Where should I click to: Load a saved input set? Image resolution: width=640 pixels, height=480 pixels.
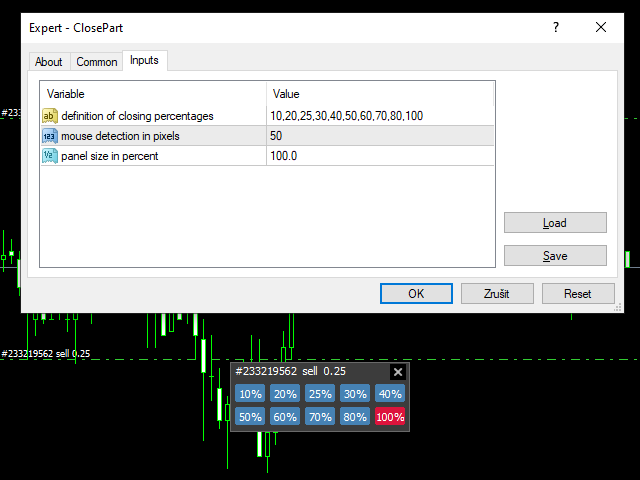555,222
